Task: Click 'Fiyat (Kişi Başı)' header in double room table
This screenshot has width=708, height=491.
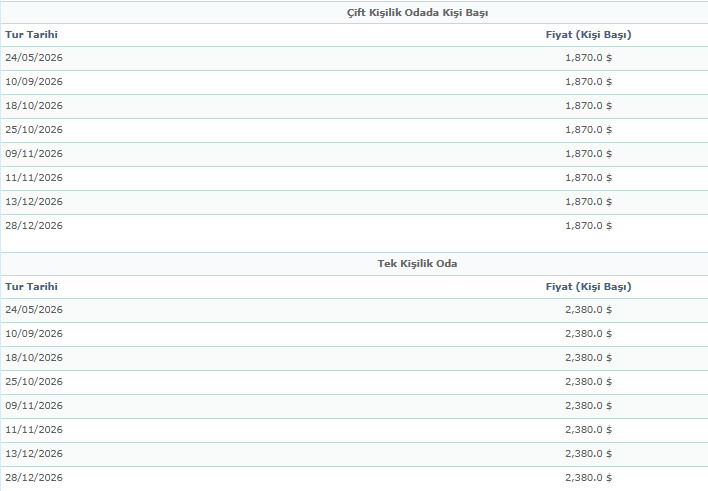Action: [588, 35]
